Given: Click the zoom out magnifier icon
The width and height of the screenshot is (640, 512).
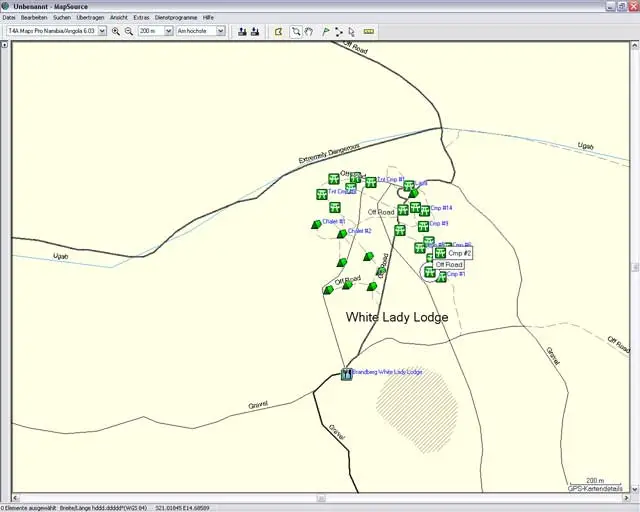Looking at the screenshot, I should point(129,31).
